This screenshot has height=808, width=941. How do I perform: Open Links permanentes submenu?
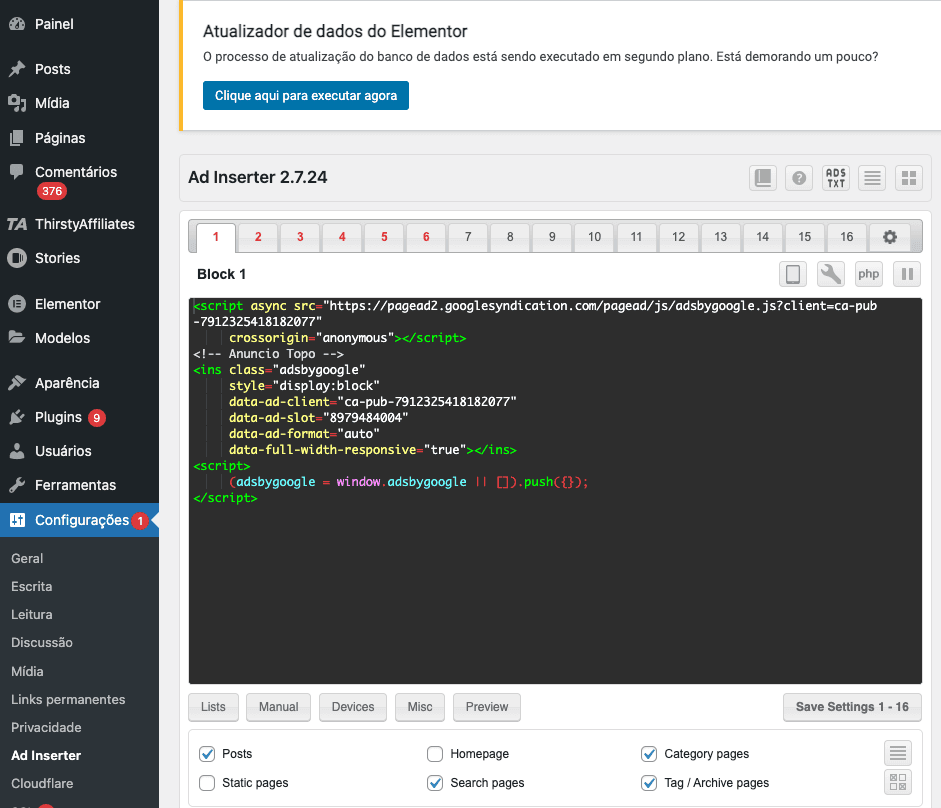68,699
